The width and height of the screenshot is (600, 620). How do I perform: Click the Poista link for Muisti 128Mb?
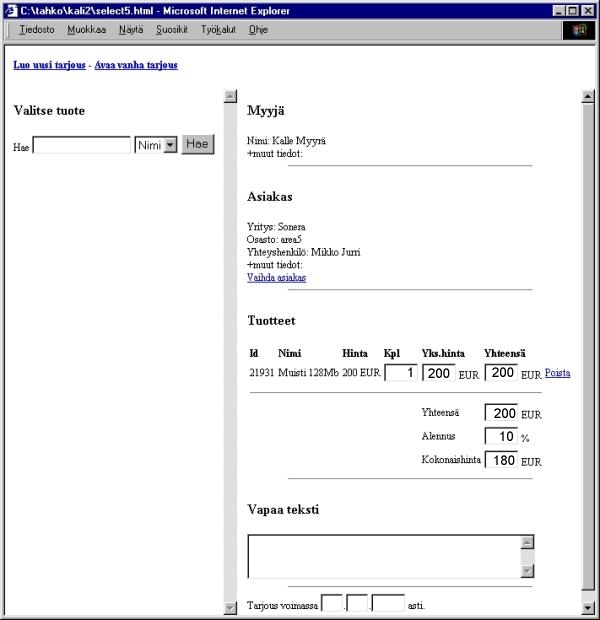click(x=558, y=373)
